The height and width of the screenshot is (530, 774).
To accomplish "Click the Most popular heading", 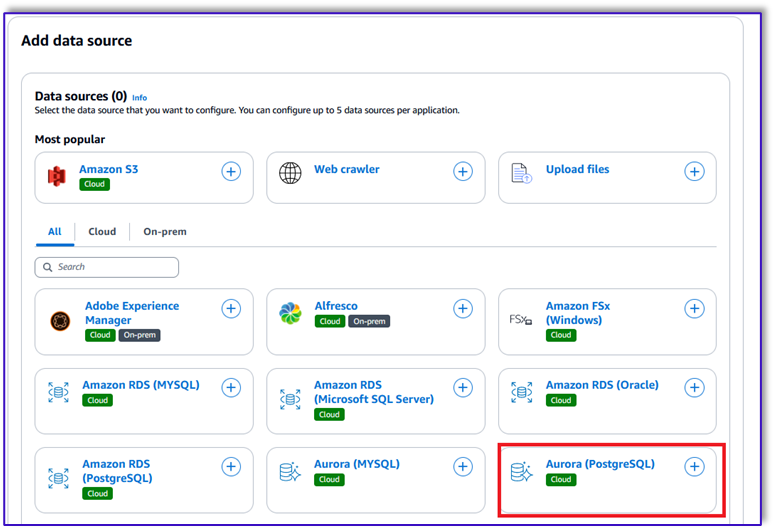I will [x=70, y=139].
